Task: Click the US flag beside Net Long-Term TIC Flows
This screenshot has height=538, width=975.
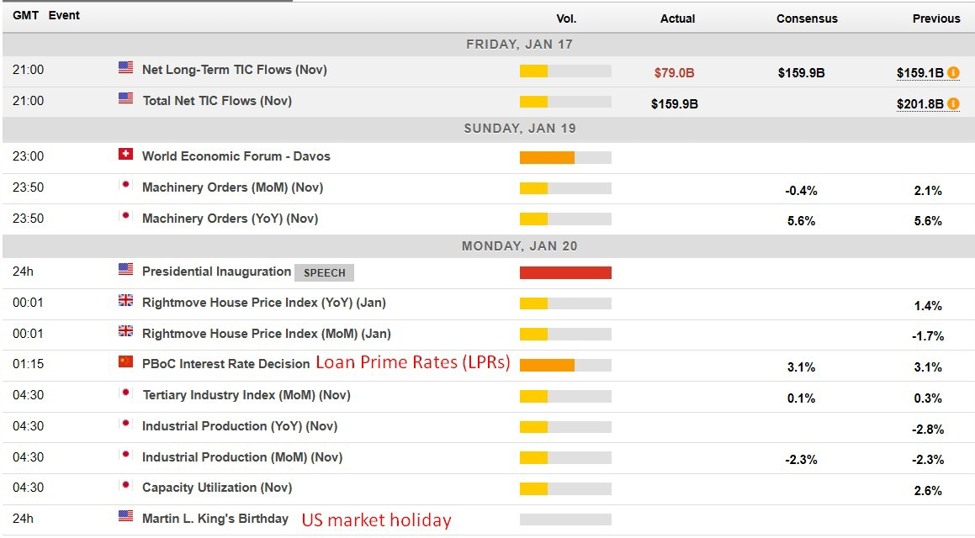Action: point(125,68)
